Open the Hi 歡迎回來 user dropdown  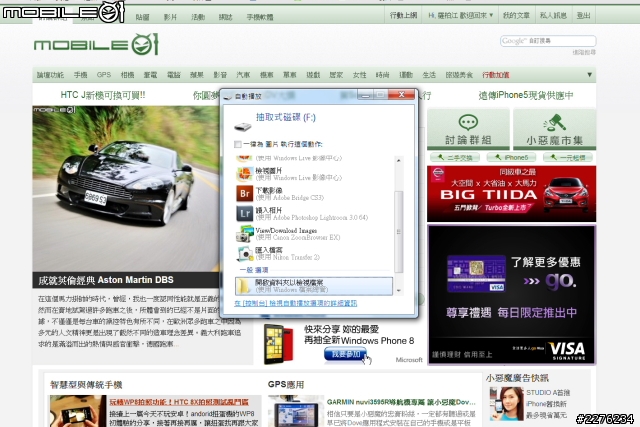pos(460,15)
